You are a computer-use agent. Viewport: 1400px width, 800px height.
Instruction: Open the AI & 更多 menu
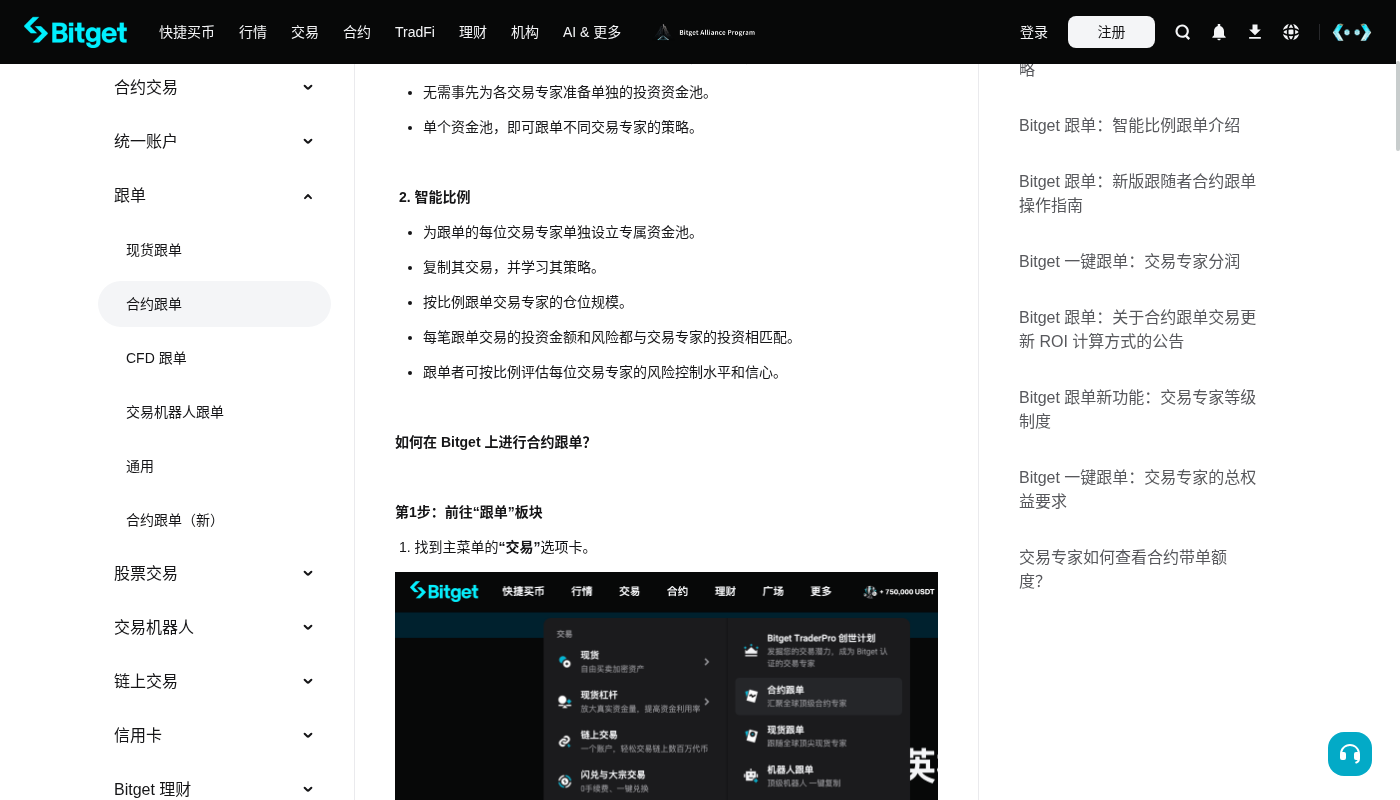[592, 32]
